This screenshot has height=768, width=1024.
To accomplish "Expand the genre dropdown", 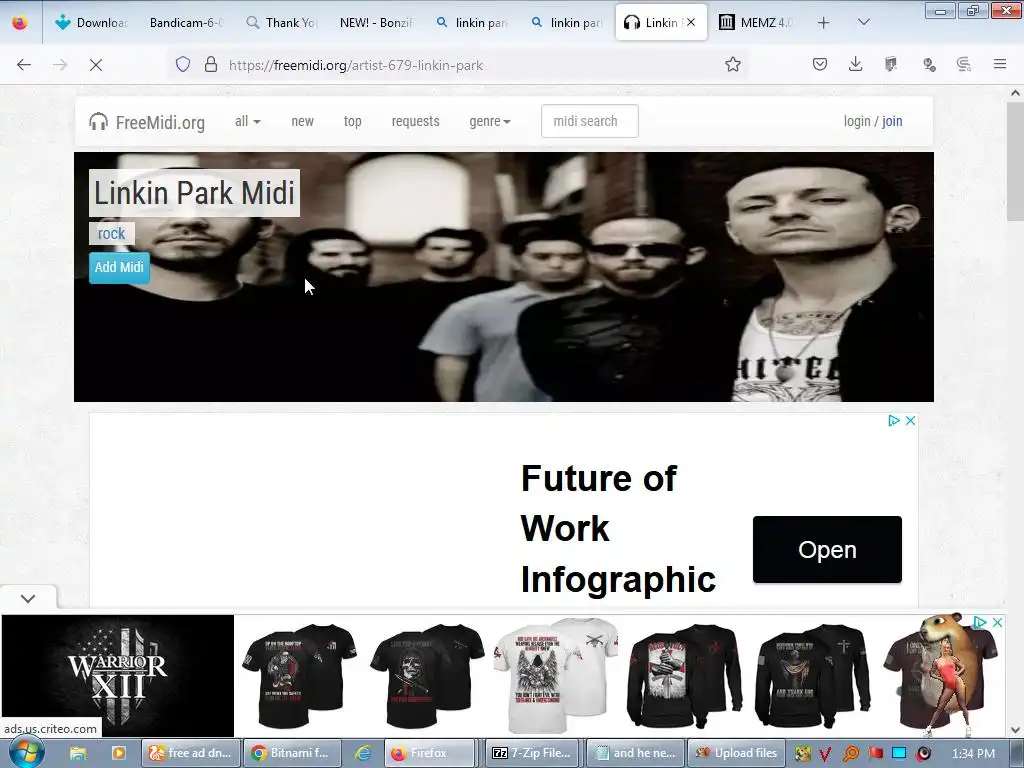I will tap(490, 121).
